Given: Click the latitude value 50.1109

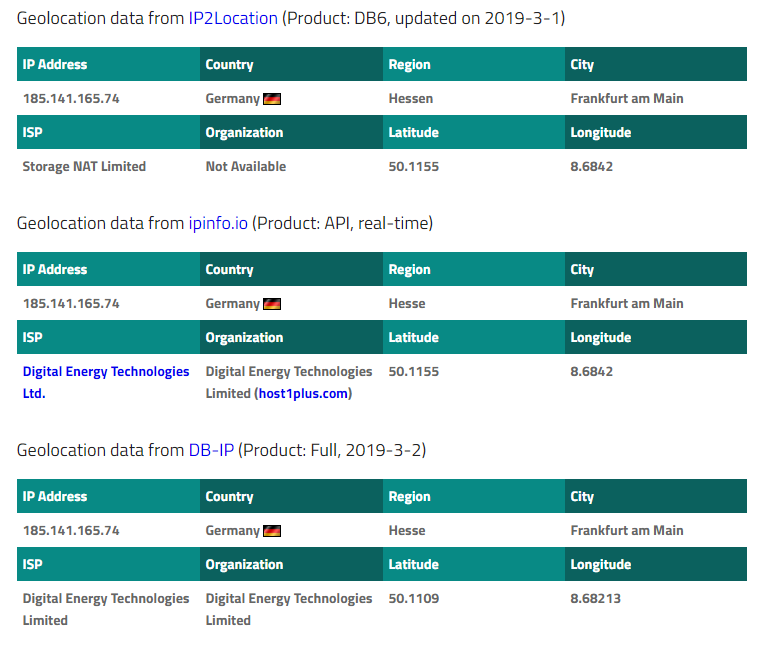Looking at the screenshot, I should (x=414, y=599).
